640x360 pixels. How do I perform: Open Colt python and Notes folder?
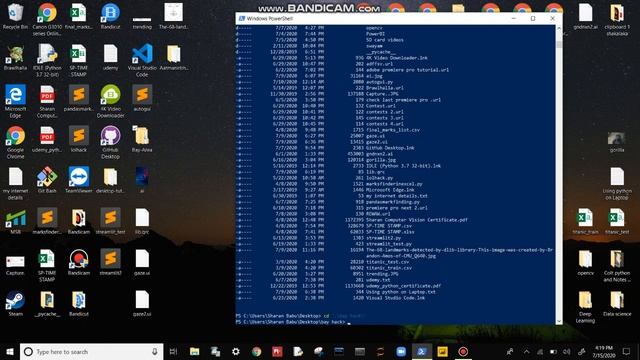(x=617, y=265)
